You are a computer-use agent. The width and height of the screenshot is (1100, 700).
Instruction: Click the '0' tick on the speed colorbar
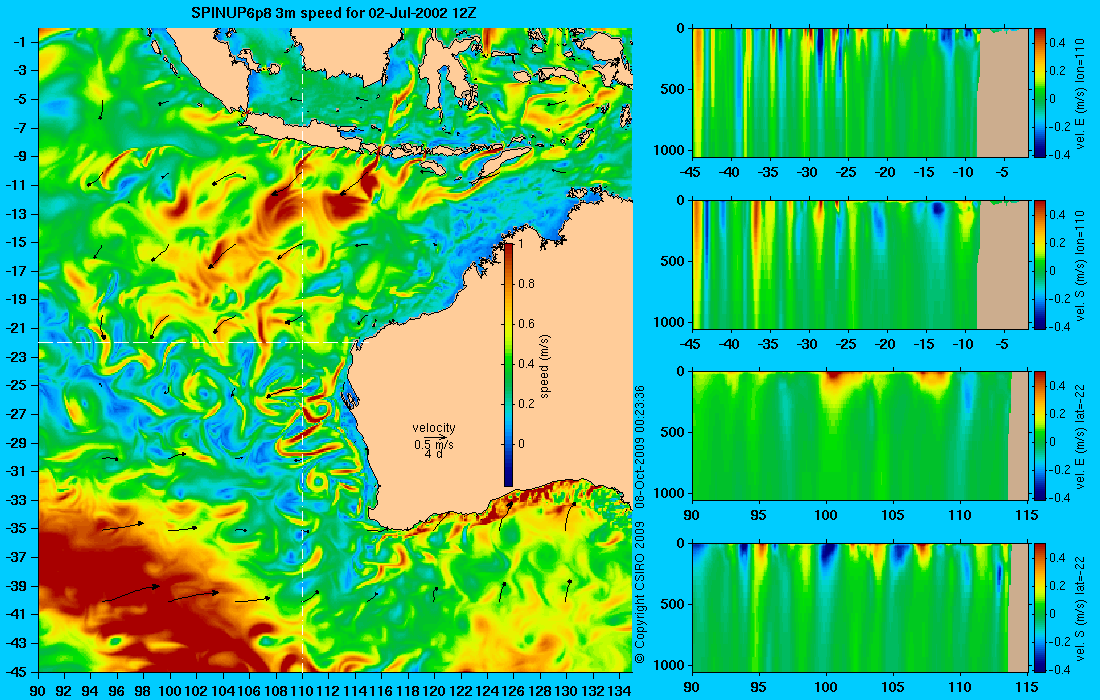click(x=521, y=444)
